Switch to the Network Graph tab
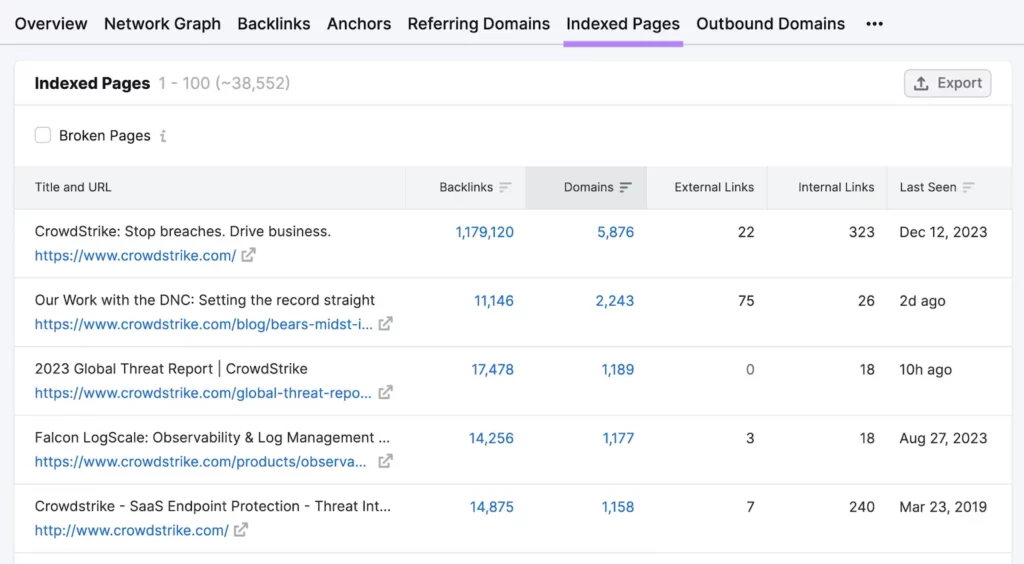This screenshot has height=564, width=1024. pyautogui.click(x=163, y=24)
